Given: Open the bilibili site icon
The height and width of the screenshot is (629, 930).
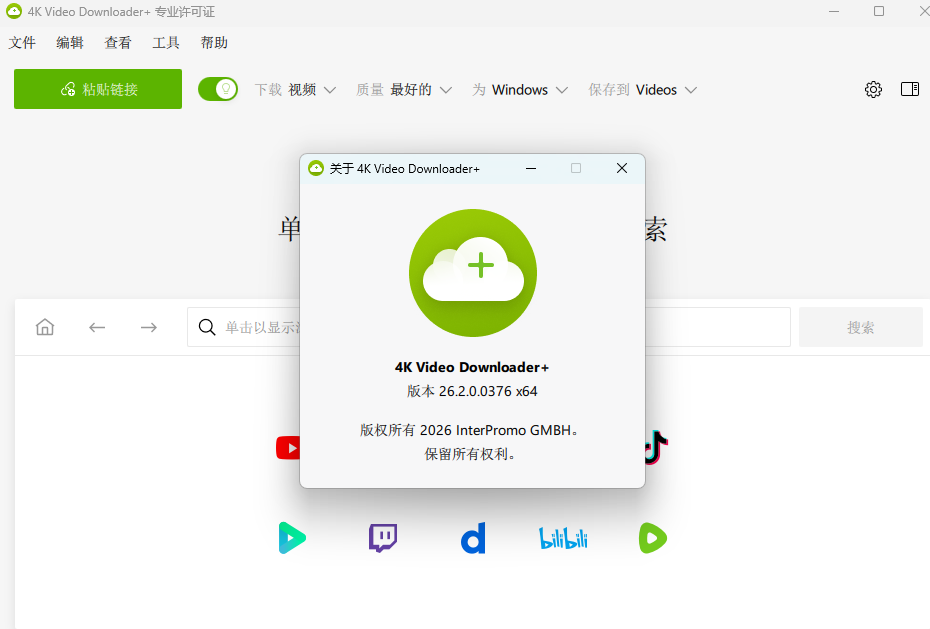Looking at the screenshot, I should (x=563, y=538).
